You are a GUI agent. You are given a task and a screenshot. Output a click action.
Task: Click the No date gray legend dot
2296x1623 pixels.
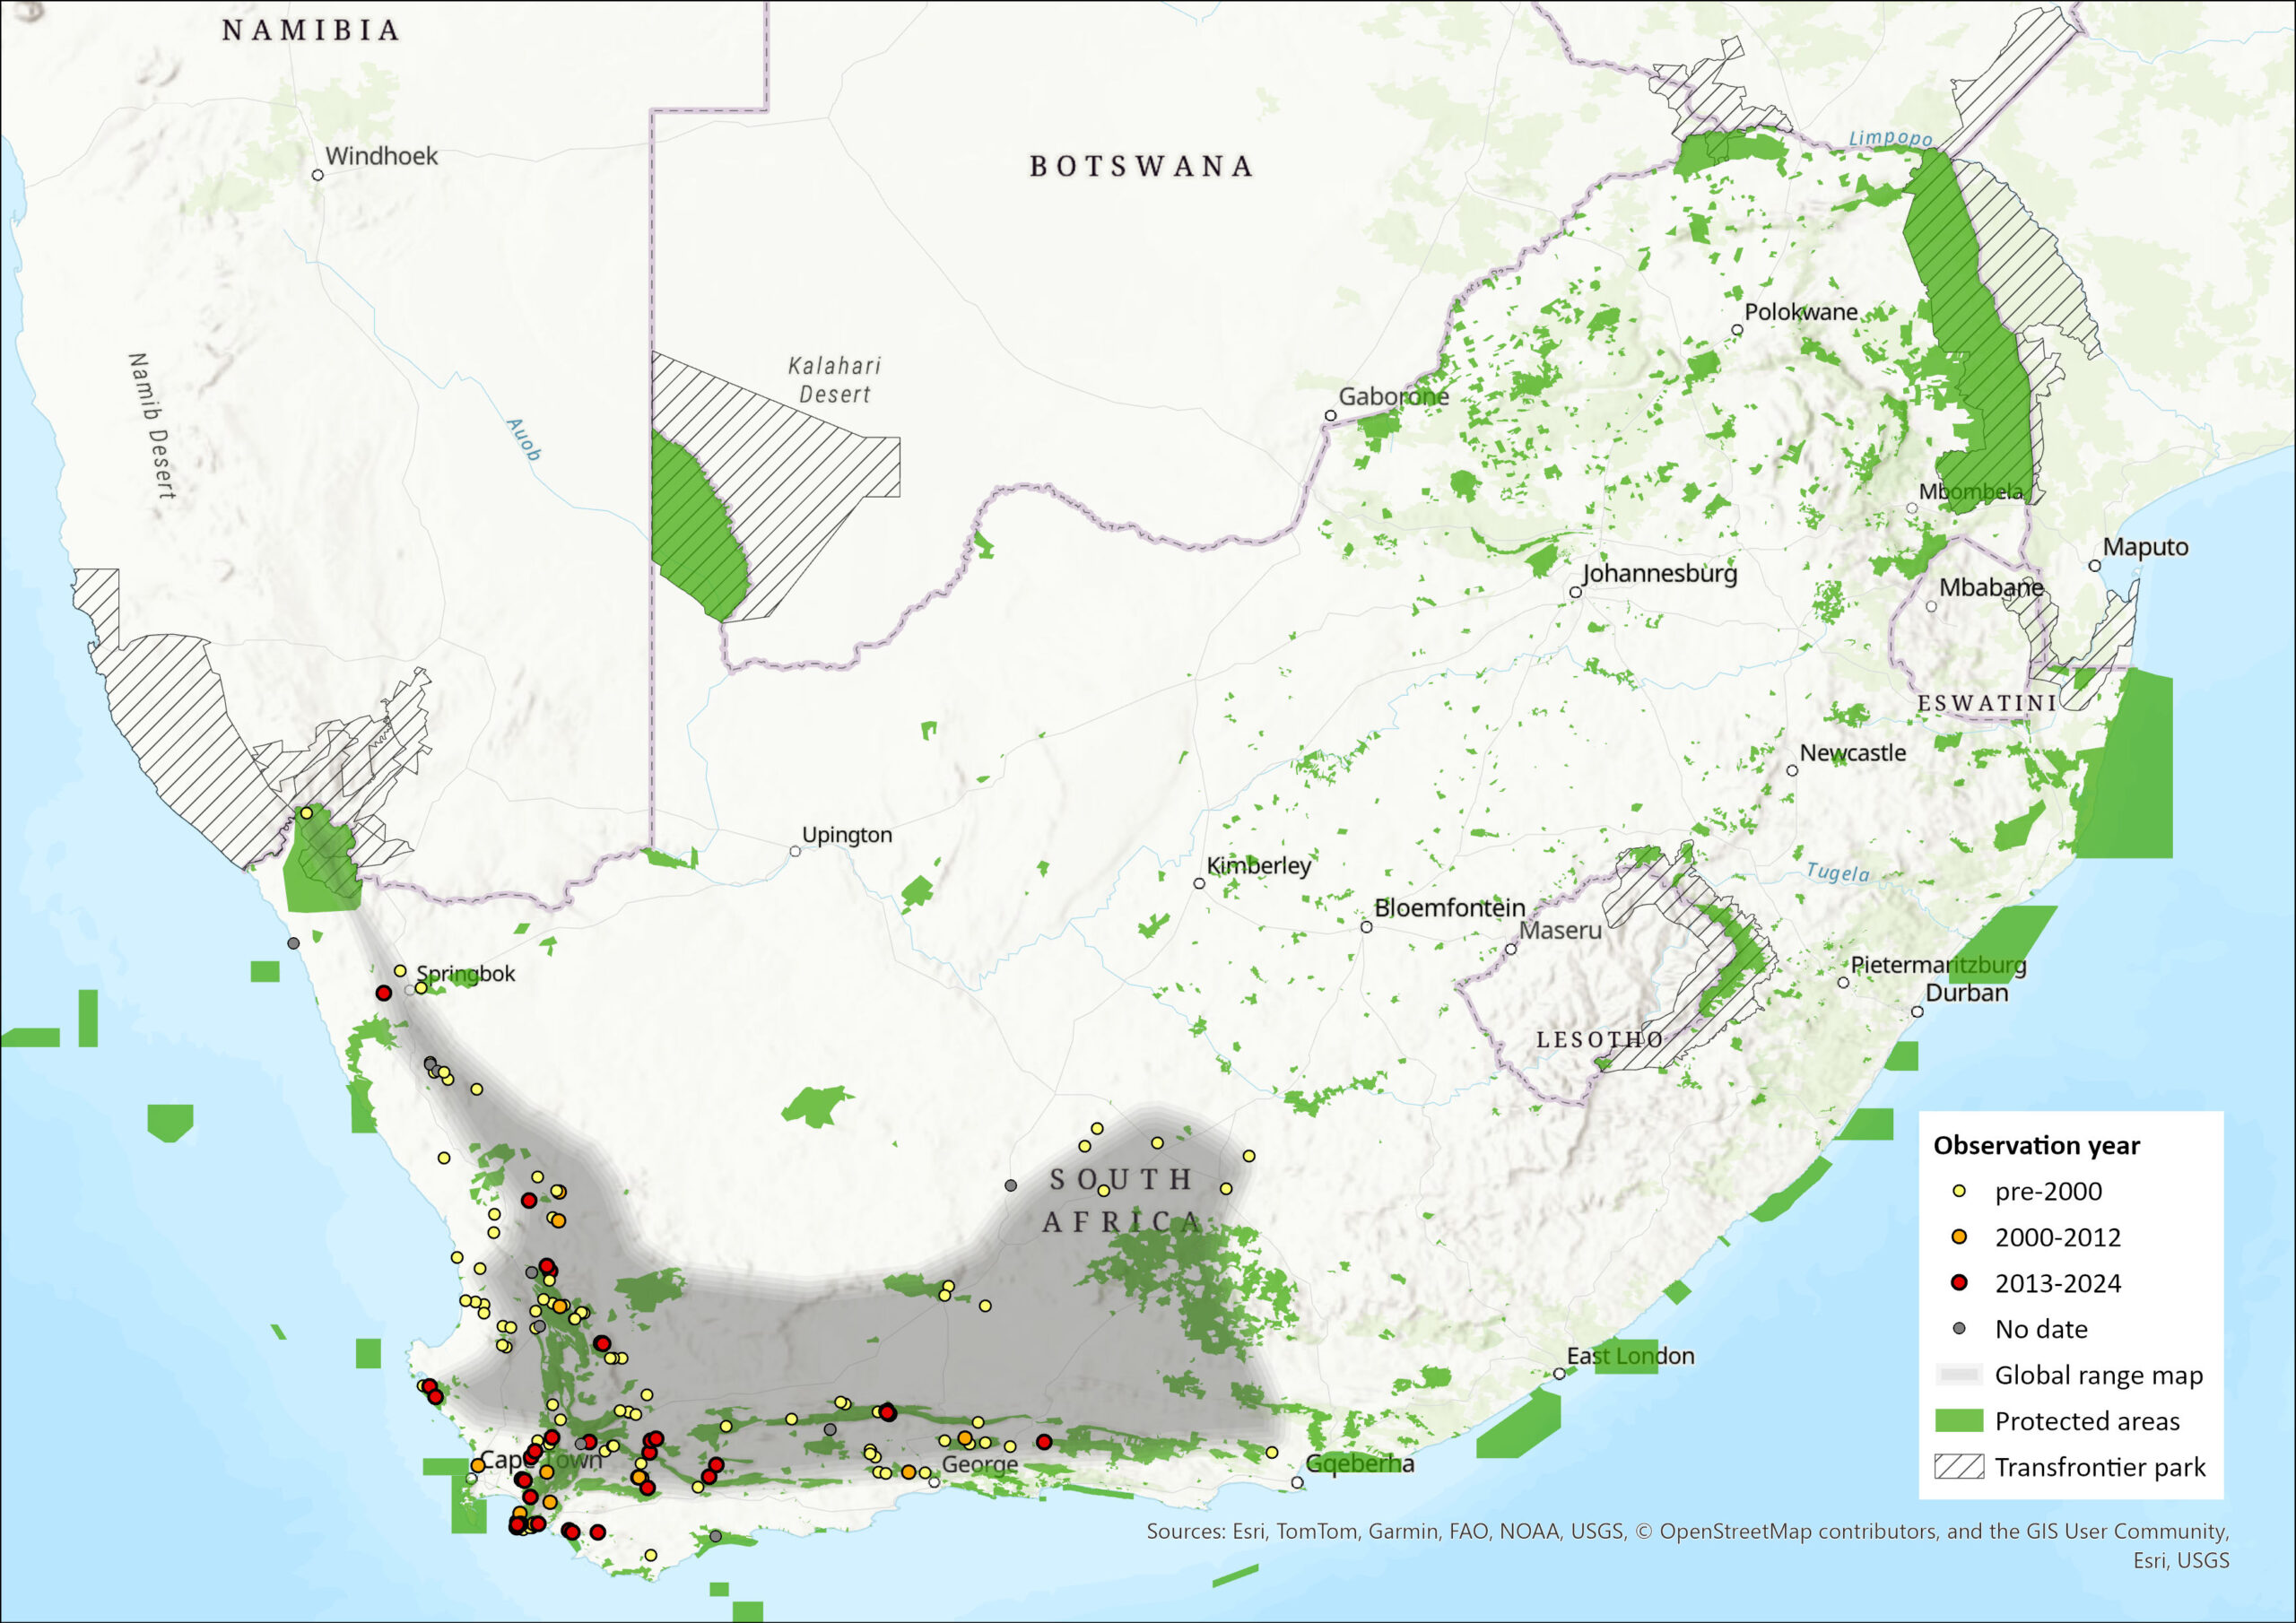point(1959,1329)
